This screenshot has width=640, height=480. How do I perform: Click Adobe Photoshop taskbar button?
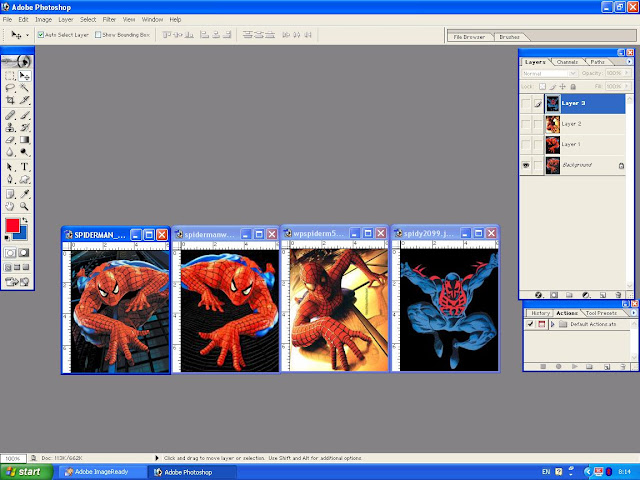click(192, 472)
